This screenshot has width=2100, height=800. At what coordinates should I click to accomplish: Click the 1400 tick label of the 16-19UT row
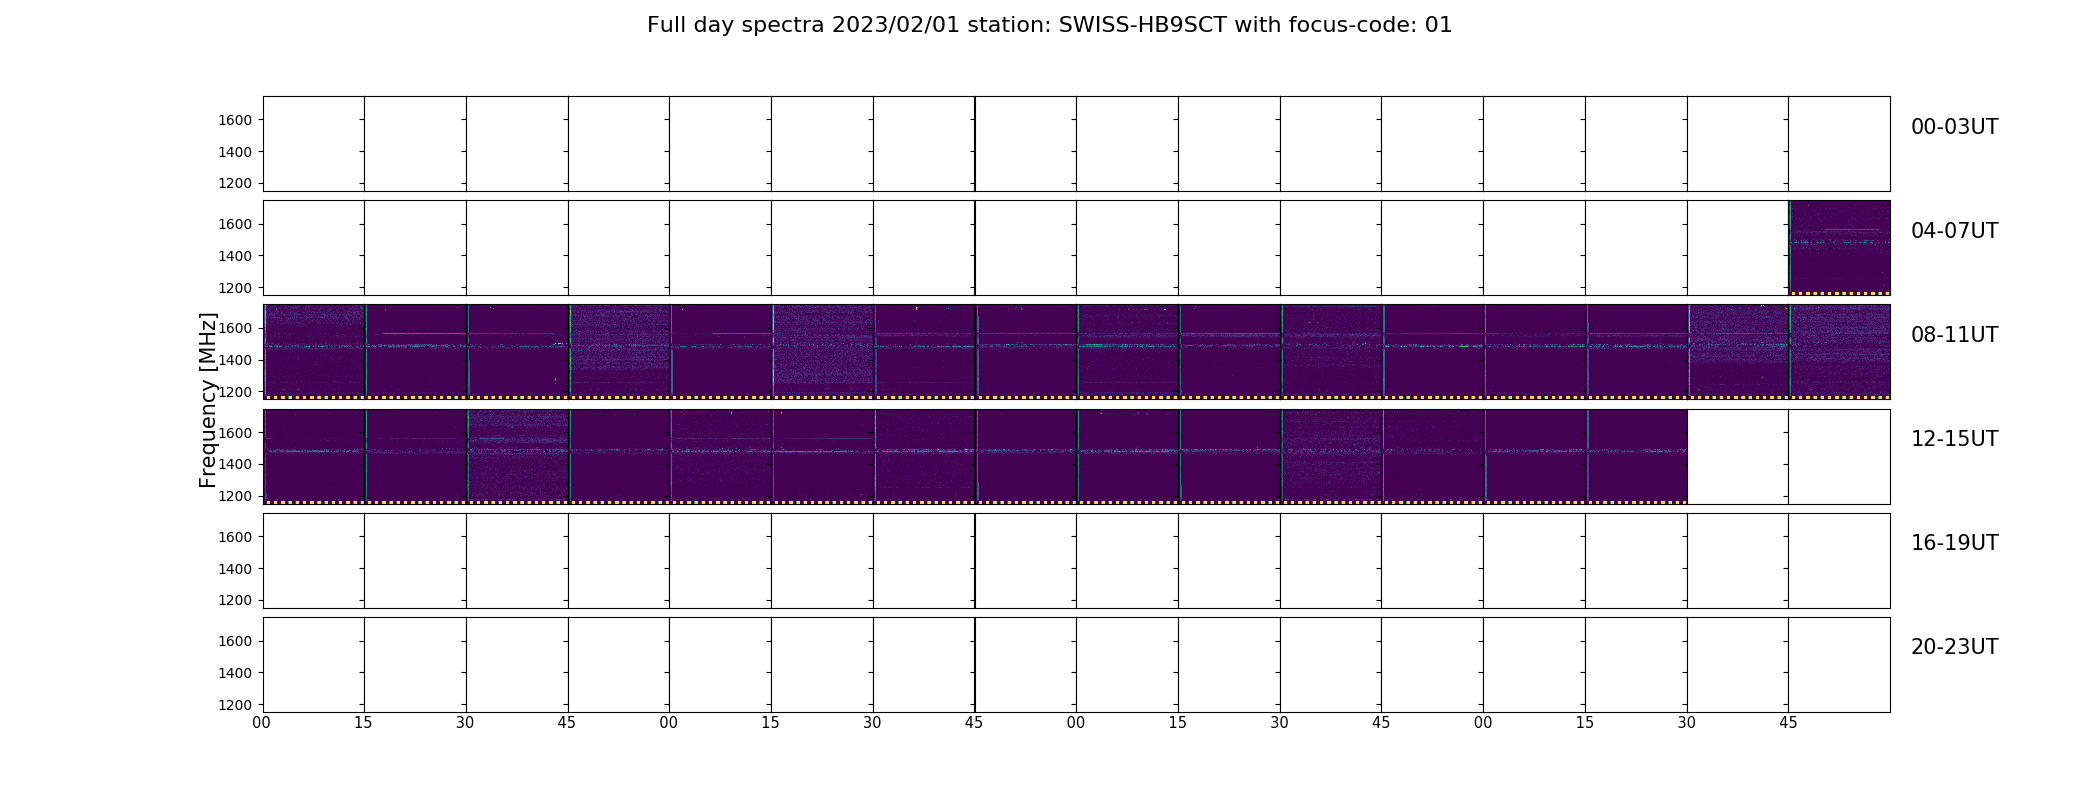click(235, 569)
